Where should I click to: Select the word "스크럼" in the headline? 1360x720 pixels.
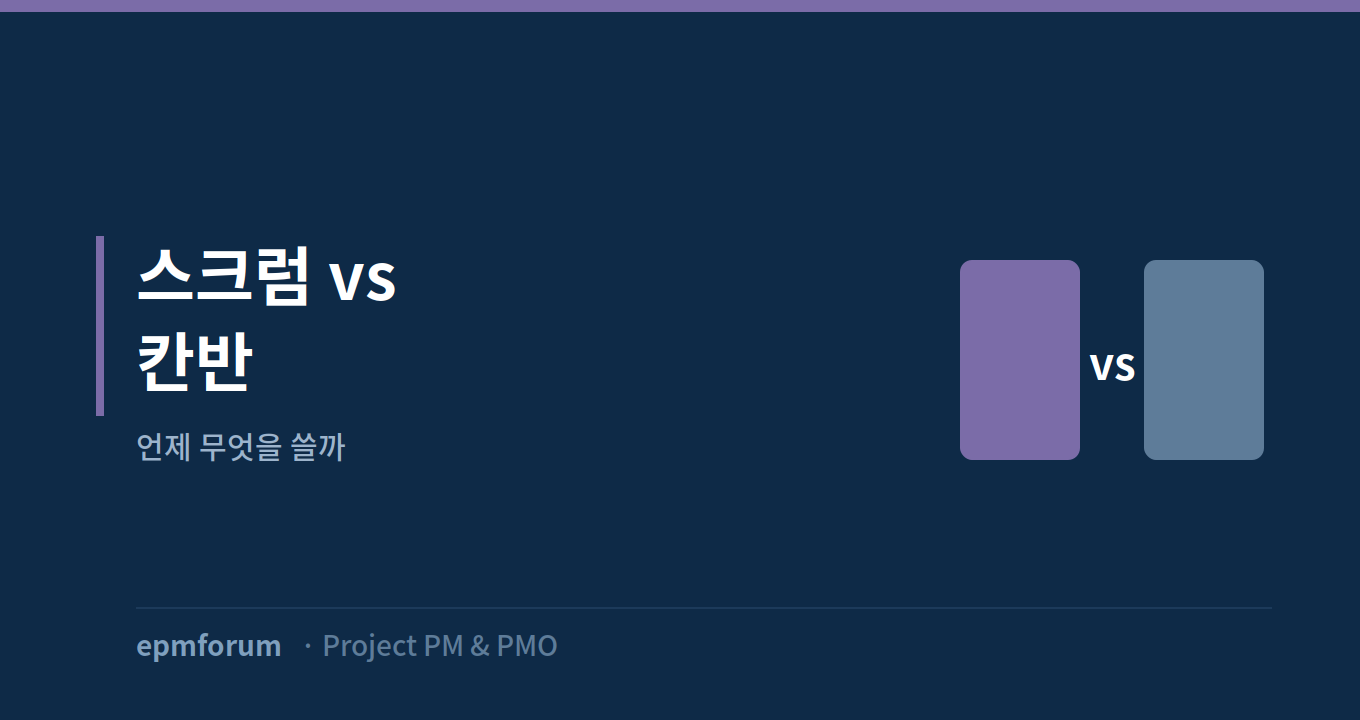[x=223, y=276]
